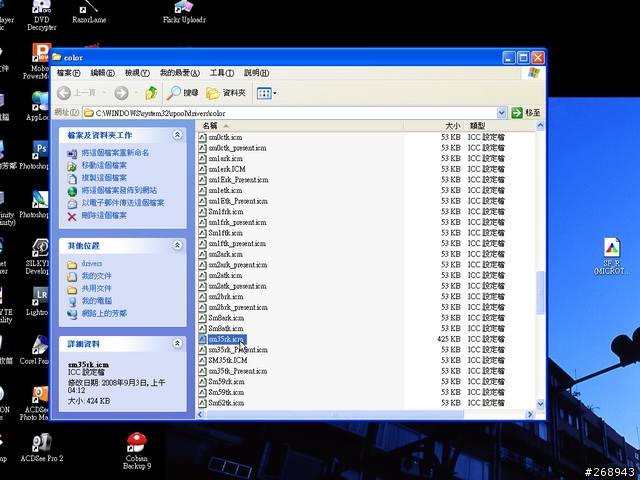Select the file named sm1ark.icm

pyautogui.click(x=226, y=158)
